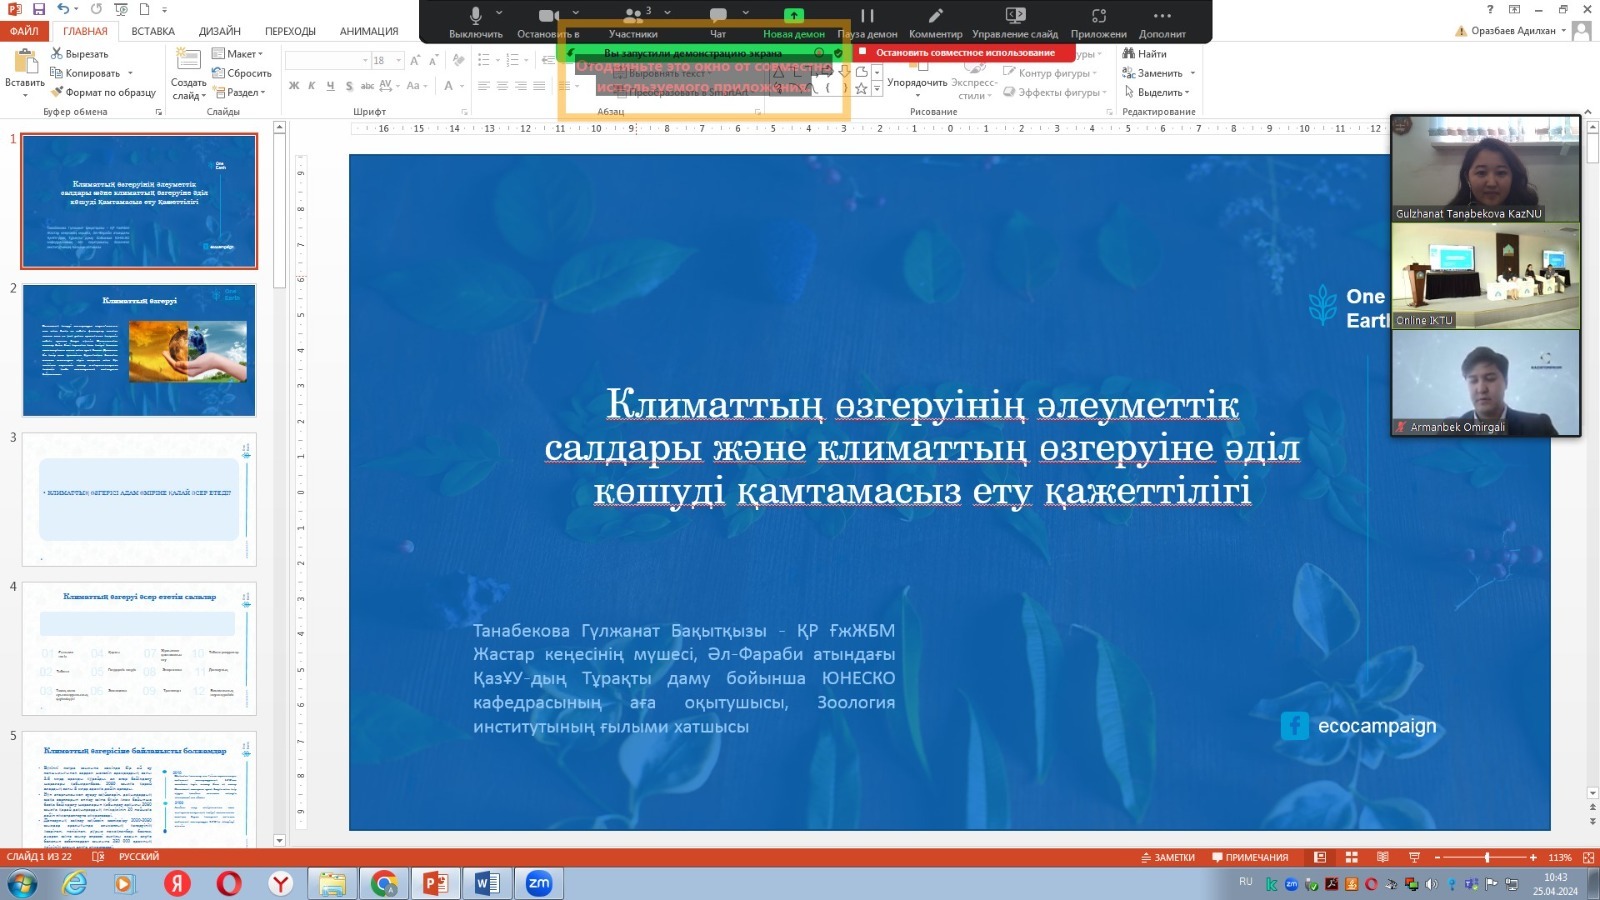Switch to ВСТАВКА ribbon tab
1600x900 pixels.
pos(153,31)
